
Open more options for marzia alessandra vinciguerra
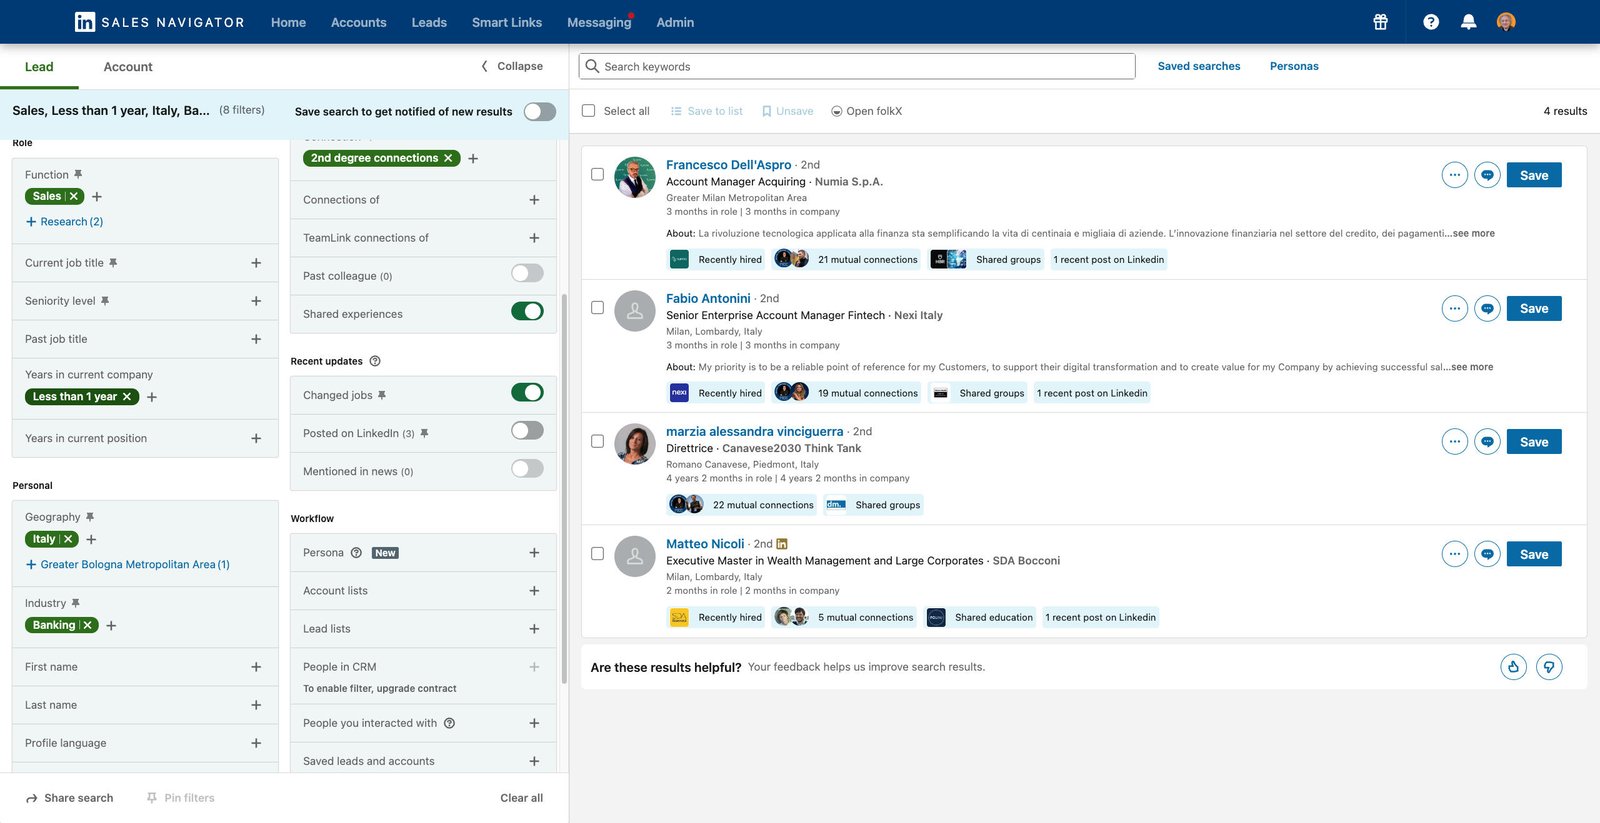click(x=1455, y=442)
